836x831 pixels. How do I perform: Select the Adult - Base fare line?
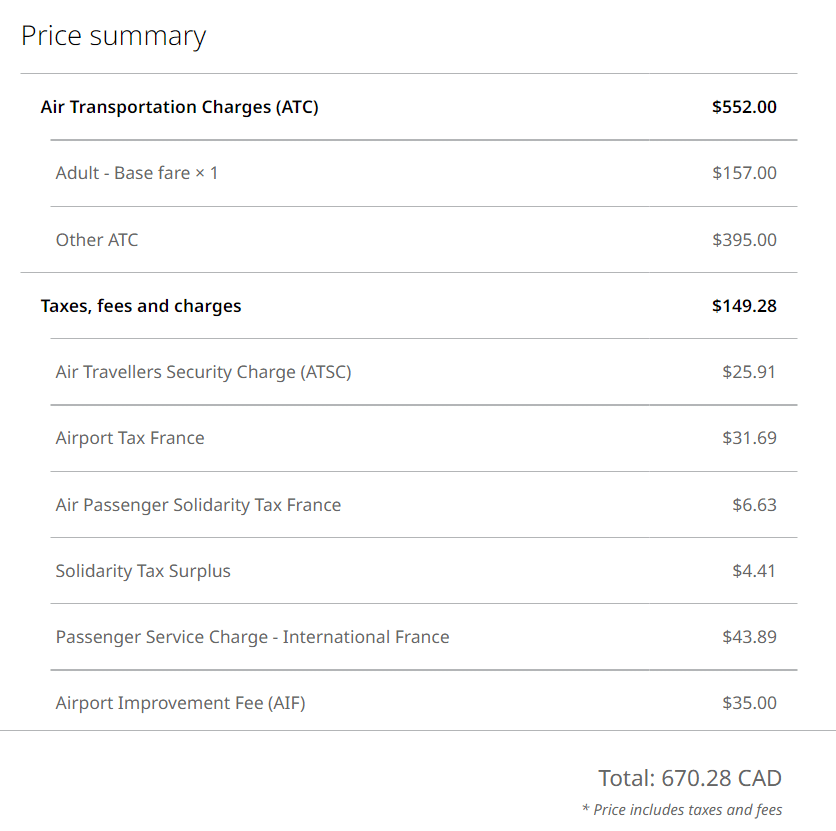click(x=137, y=173)
